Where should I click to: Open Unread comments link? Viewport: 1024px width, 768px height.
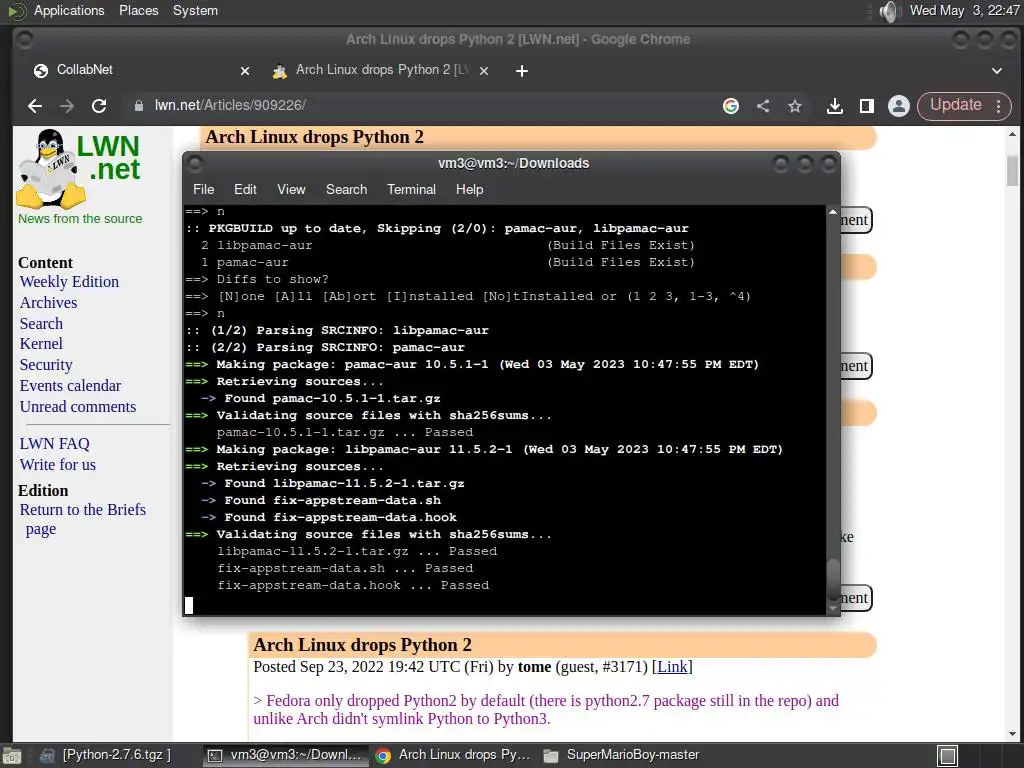click(x=78, y=406)
